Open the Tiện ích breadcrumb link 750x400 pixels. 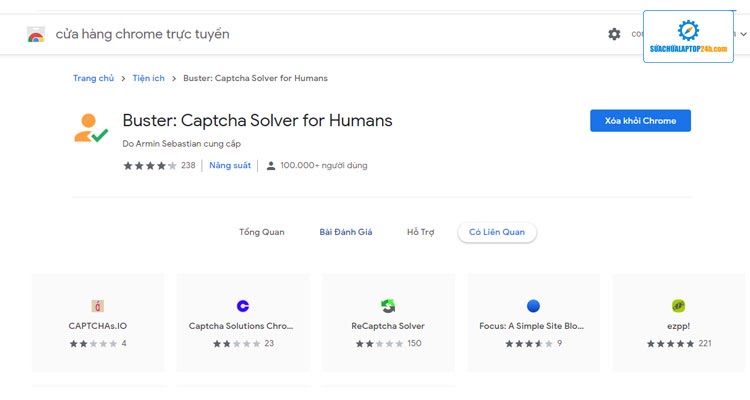point(148,78)
